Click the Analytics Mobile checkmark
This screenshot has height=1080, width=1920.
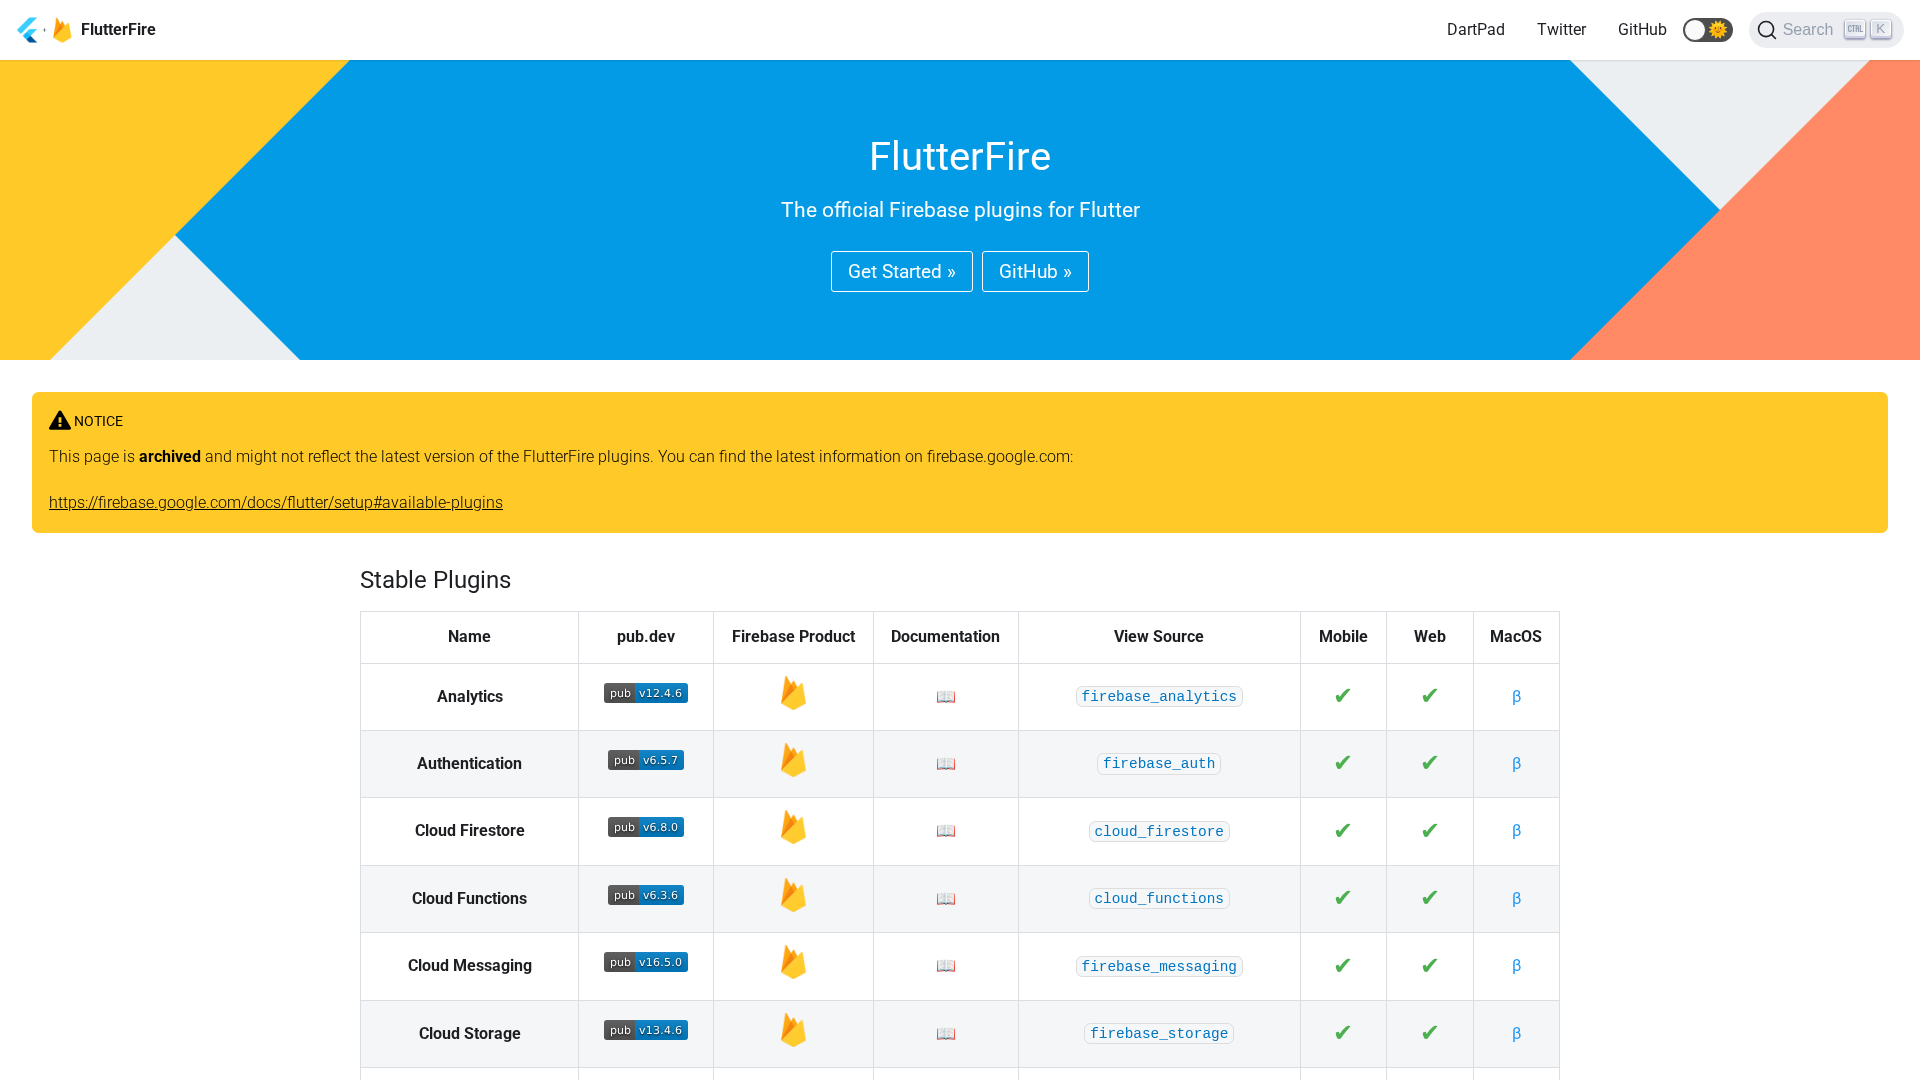coord(1343,696)
